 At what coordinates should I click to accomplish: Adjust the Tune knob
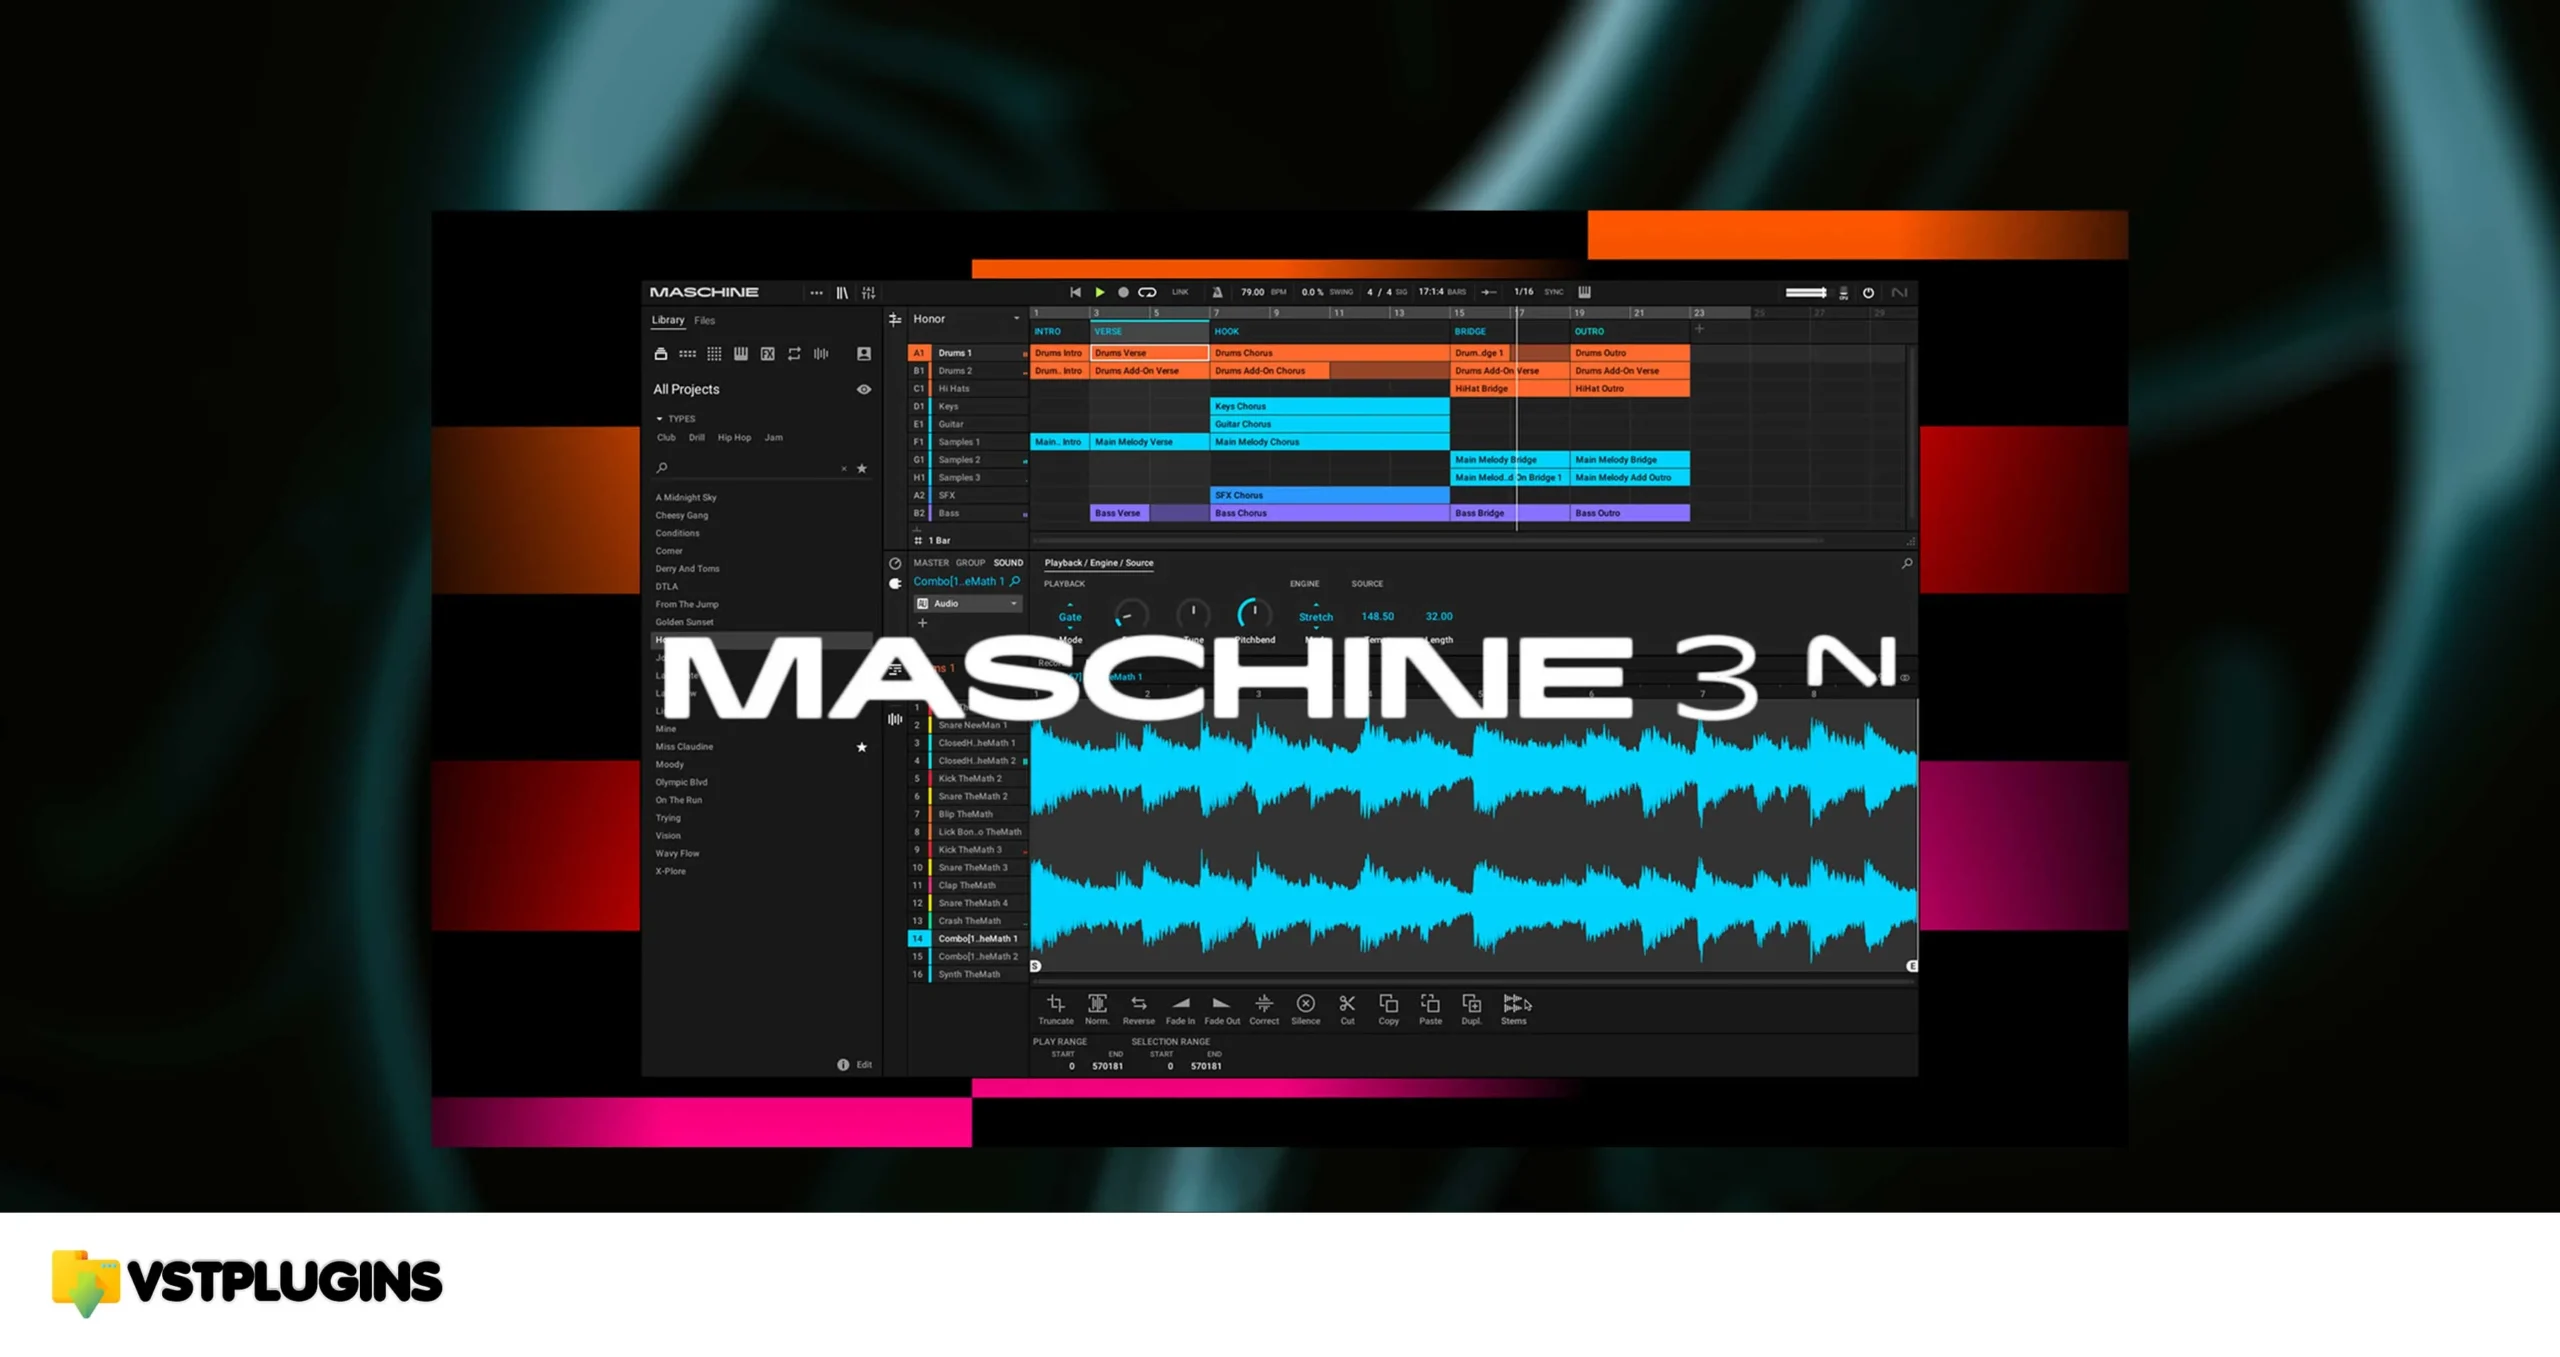coord(1193,614)
